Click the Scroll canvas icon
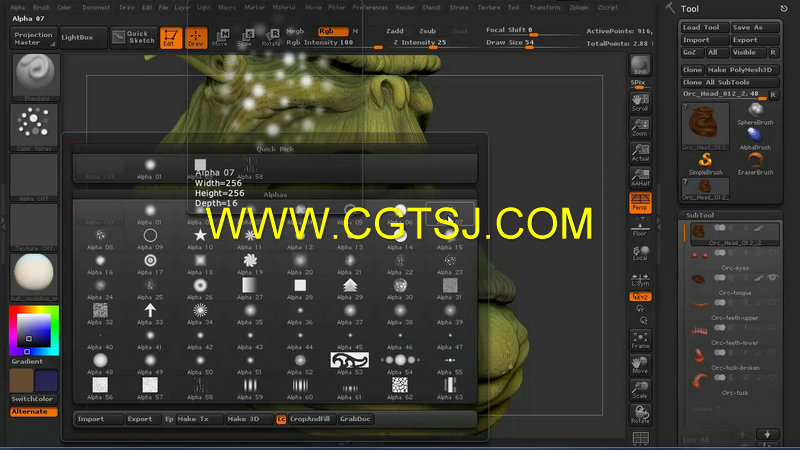The height and width of the screenshot is (450, 800). (640, 102)
